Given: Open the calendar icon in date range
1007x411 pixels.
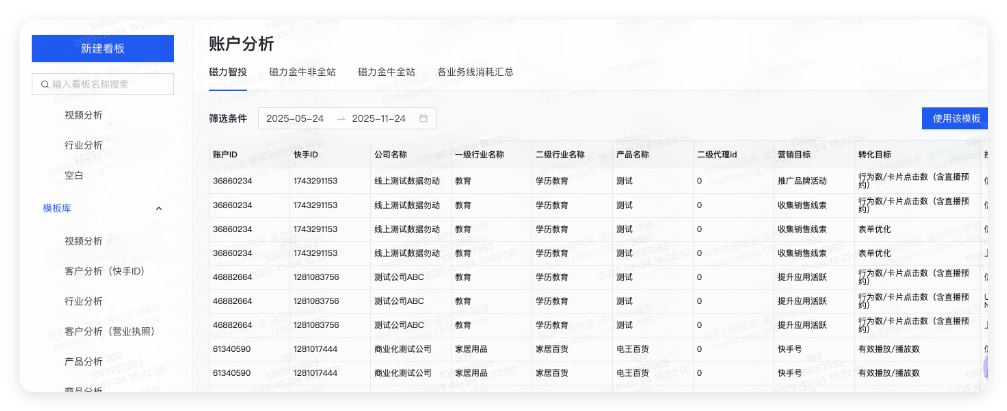Looking at the screenshot, I should click(x=423, y=118).
